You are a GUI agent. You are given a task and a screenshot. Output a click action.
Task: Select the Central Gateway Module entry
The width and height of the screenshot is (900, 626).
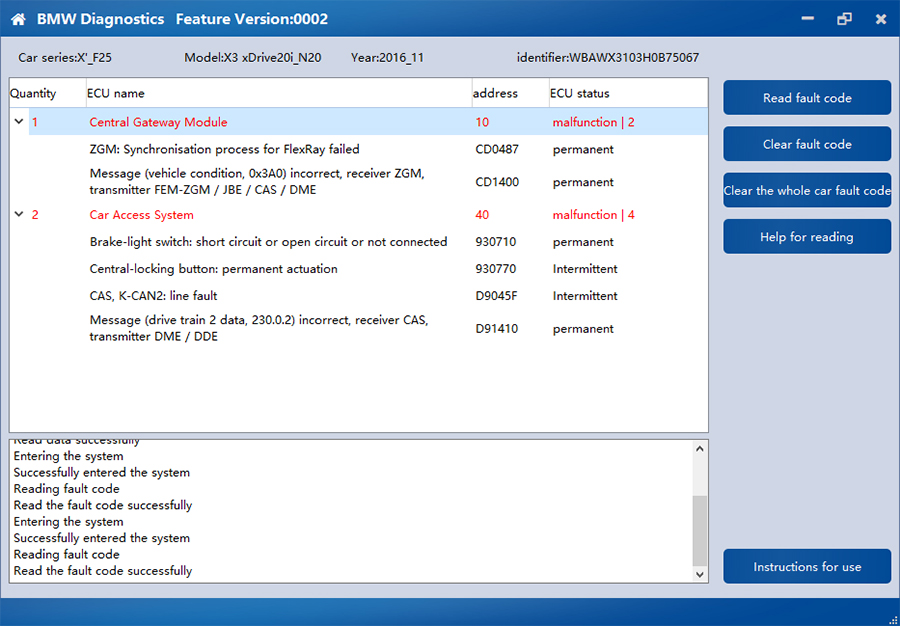point(158,122)
